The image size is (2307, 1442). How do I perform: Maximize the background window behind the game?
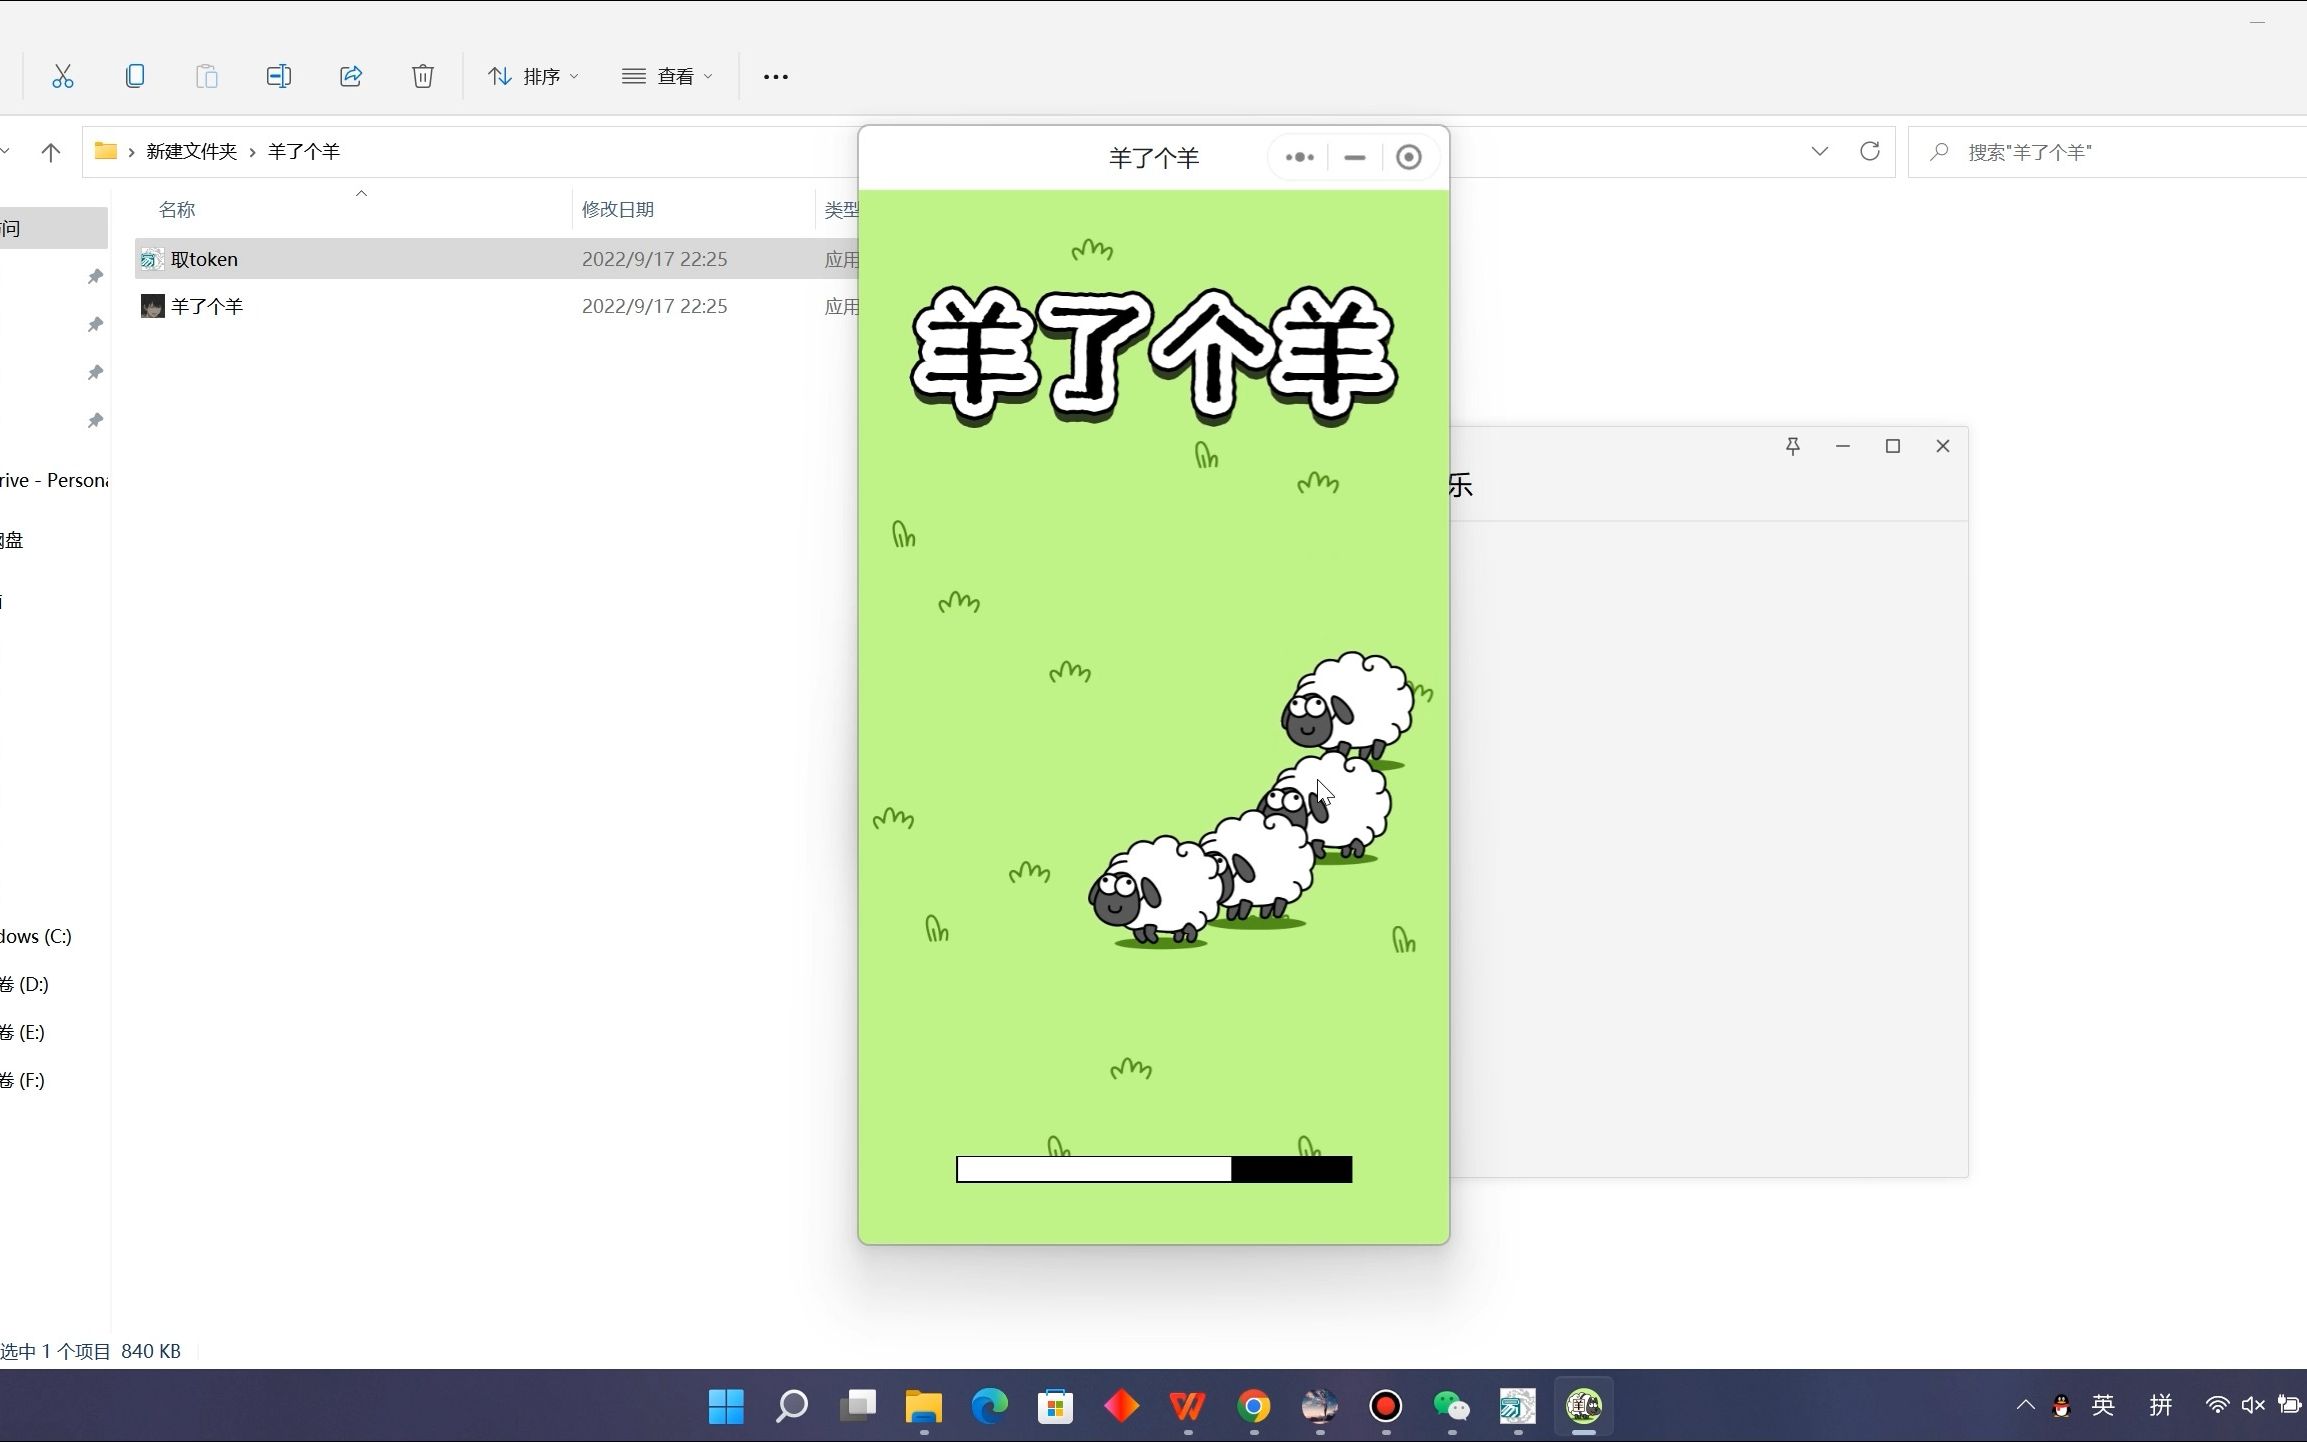(1893, 446)
